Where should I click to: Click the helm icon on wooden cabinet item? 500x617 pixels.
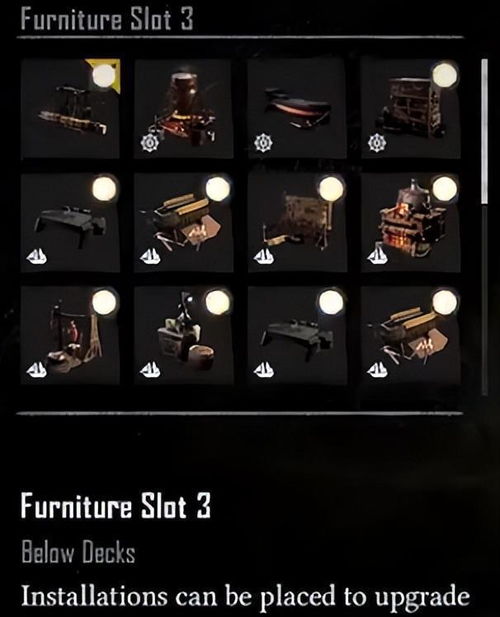[x=376, y=143]
